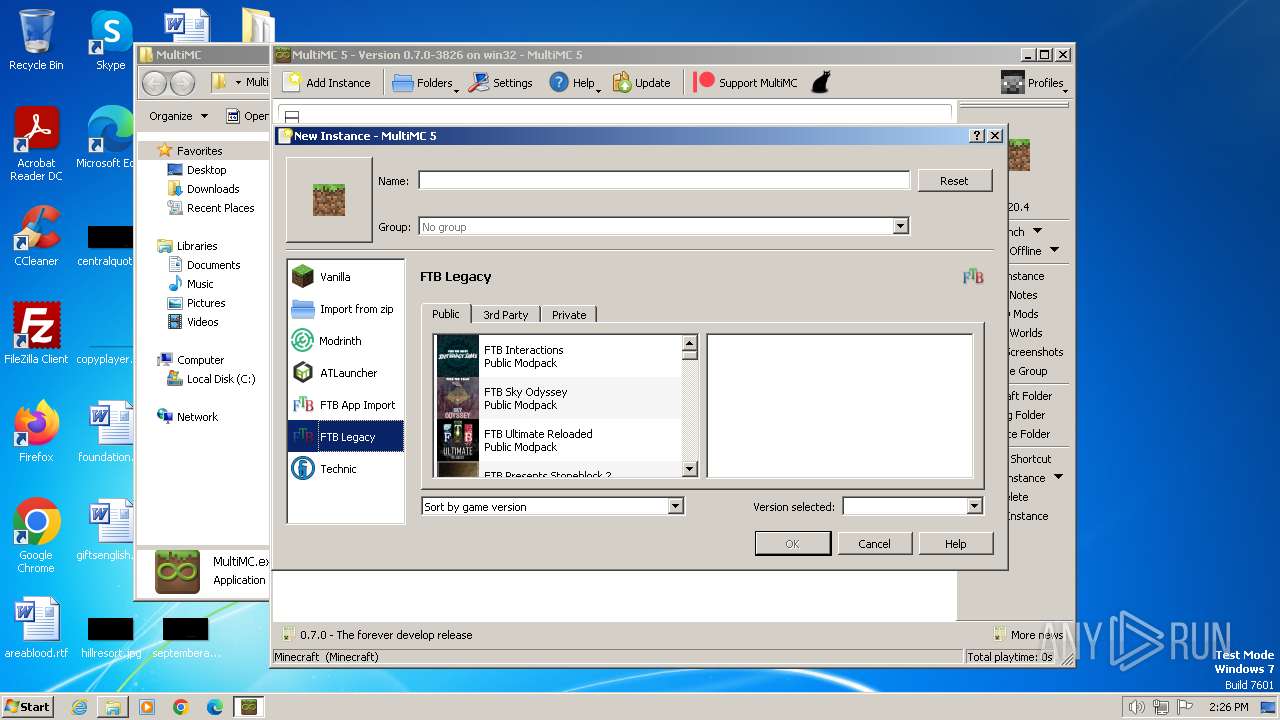Open Settings from MultiMC toolbar

tap(501, 83)
